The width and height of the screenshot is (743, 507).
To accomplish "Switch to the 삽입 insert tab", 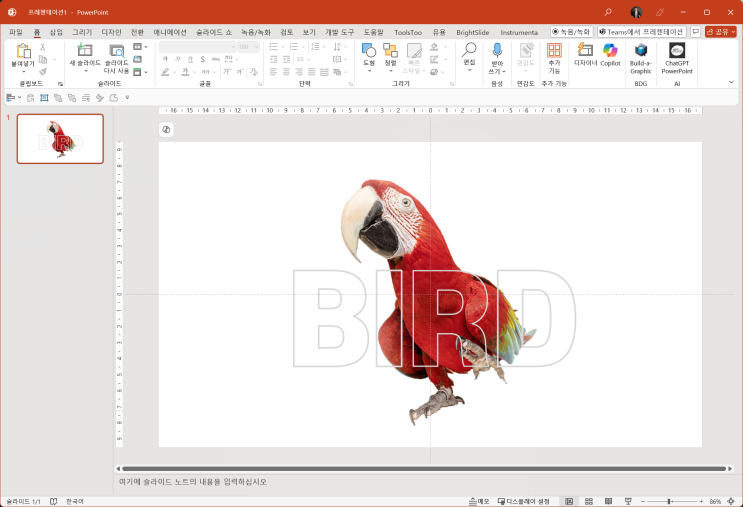I will coord(56,32).
